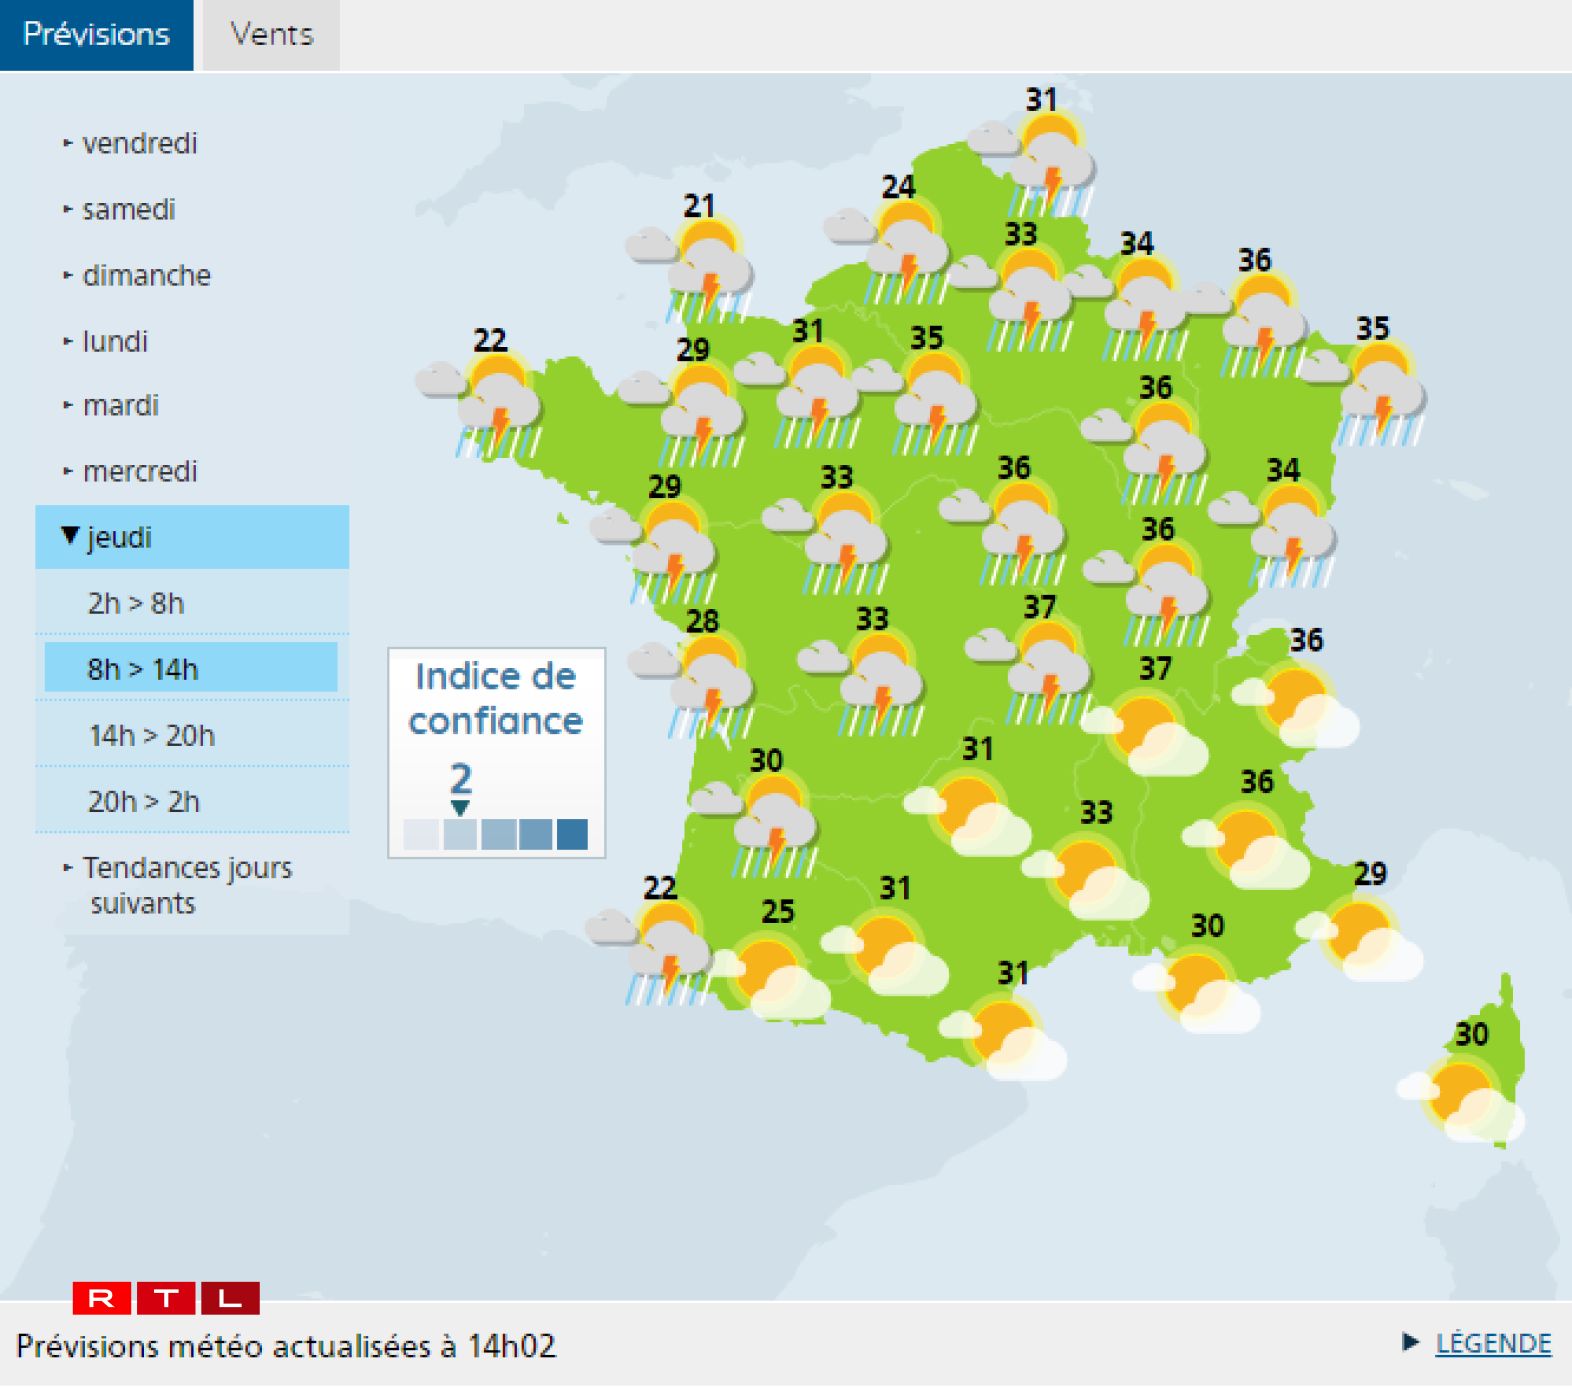Click the confidence index marker arrow
The image size is (1572, 1388).
point(460,808)
